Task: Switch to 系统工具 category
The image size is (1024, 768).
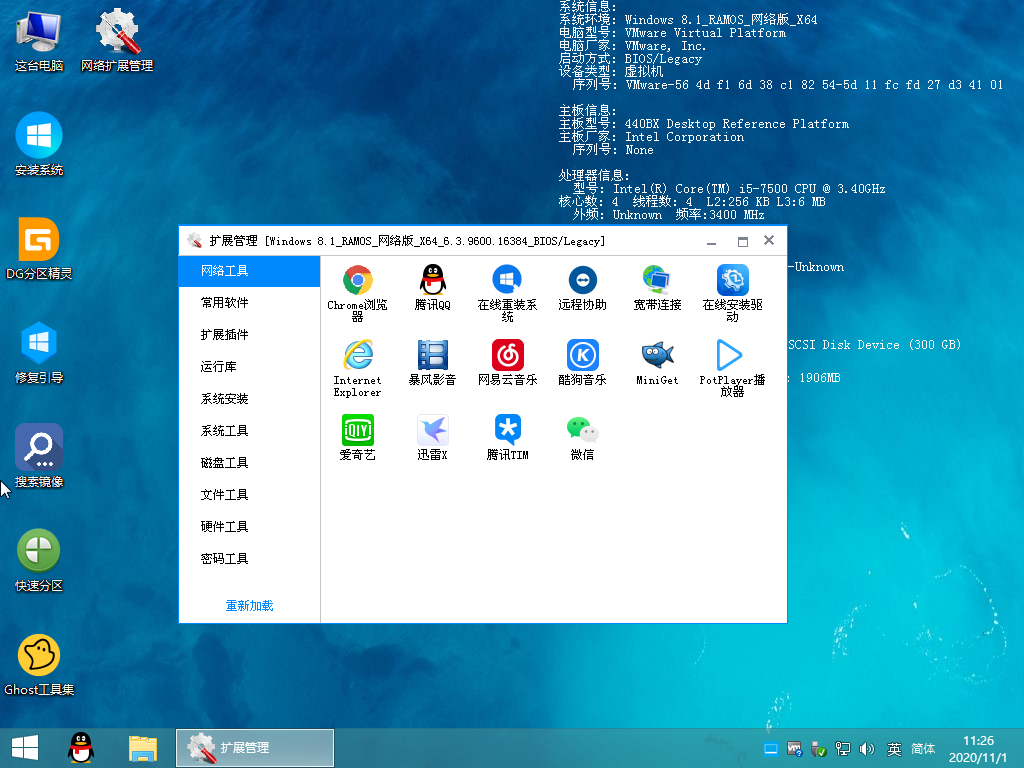Action: click(249, 430)
